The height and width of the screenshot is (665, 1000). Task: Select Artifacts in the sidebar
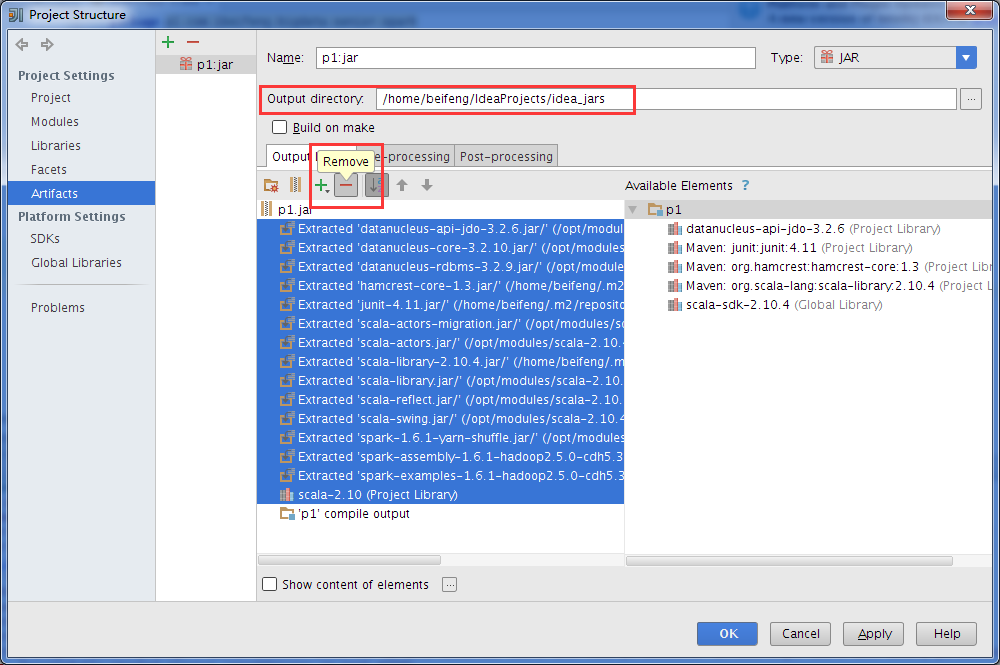[82, 193]
